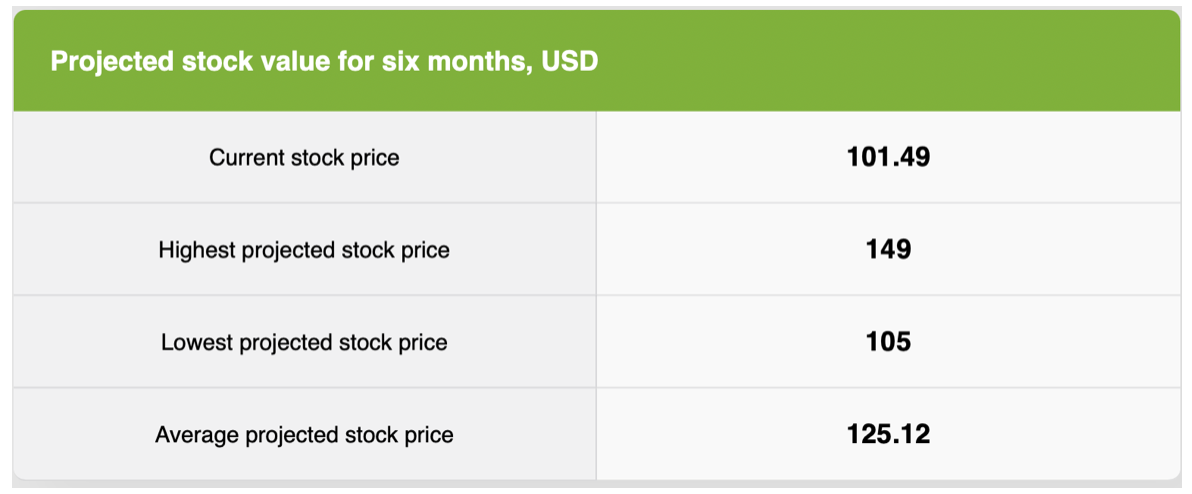
Task: Select the "Lowest projected stock price" label
Action: click(x=304, y=343)
